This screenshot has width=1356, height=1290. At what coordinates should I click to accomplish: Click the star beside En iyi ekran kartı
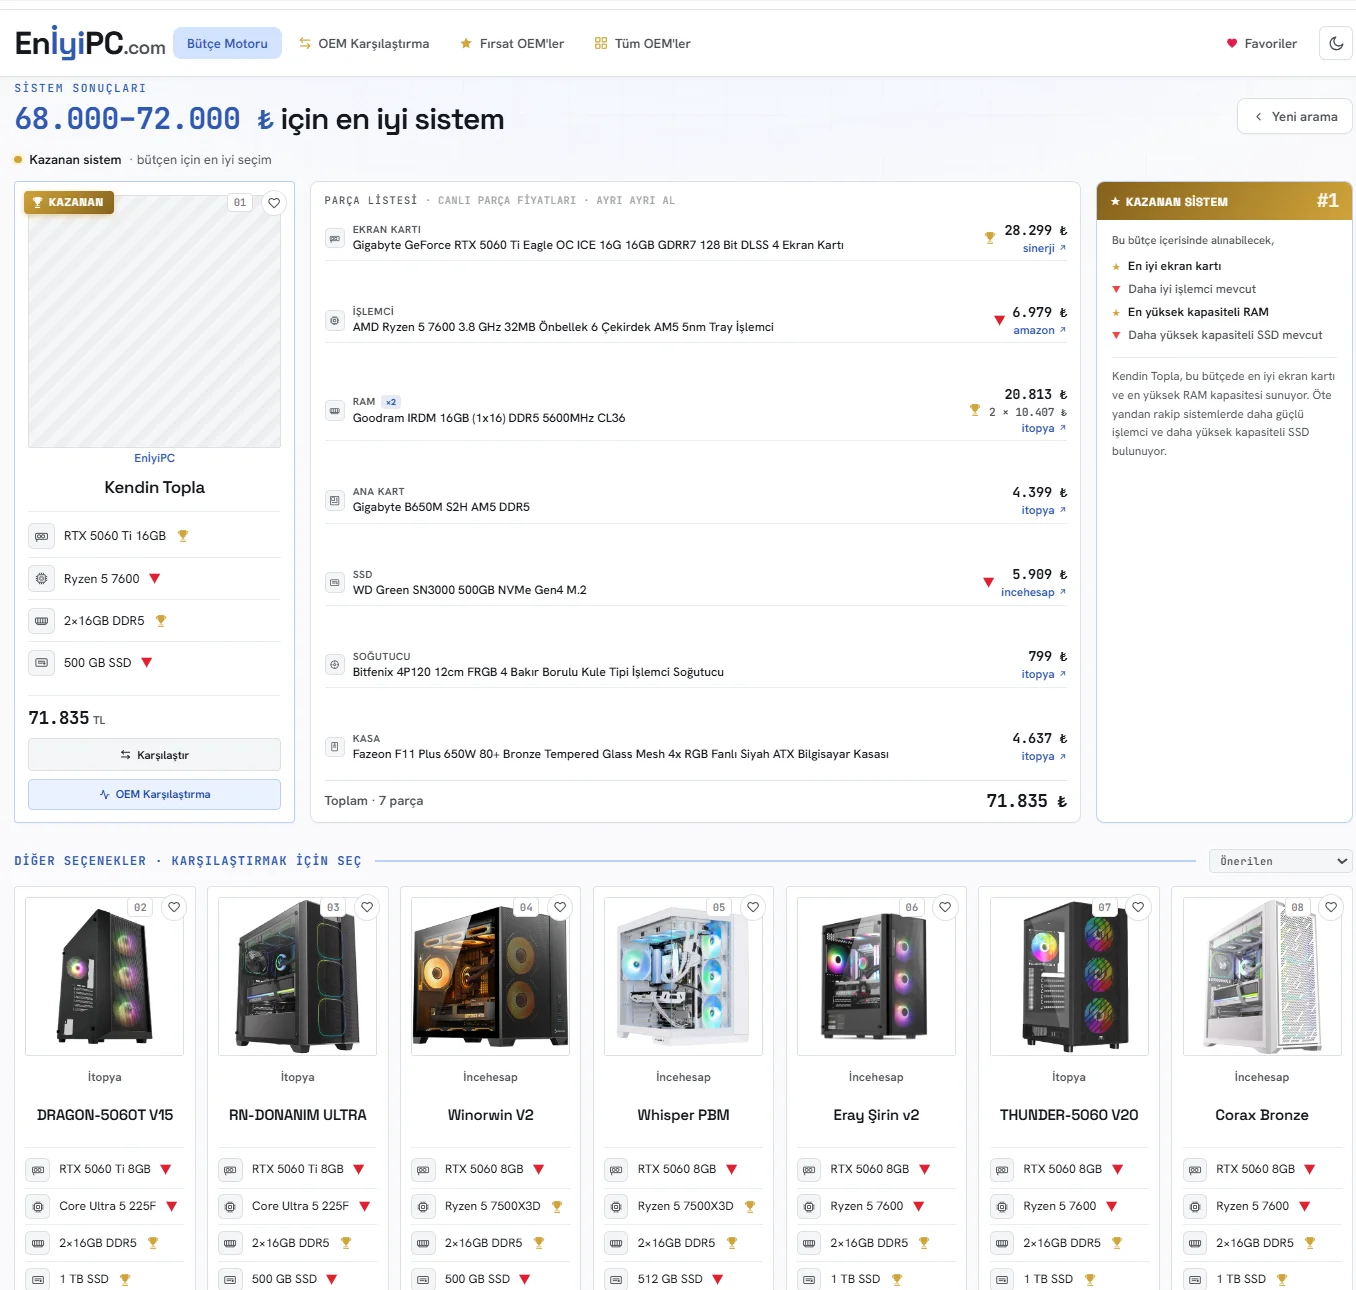tap(1116, 267)
